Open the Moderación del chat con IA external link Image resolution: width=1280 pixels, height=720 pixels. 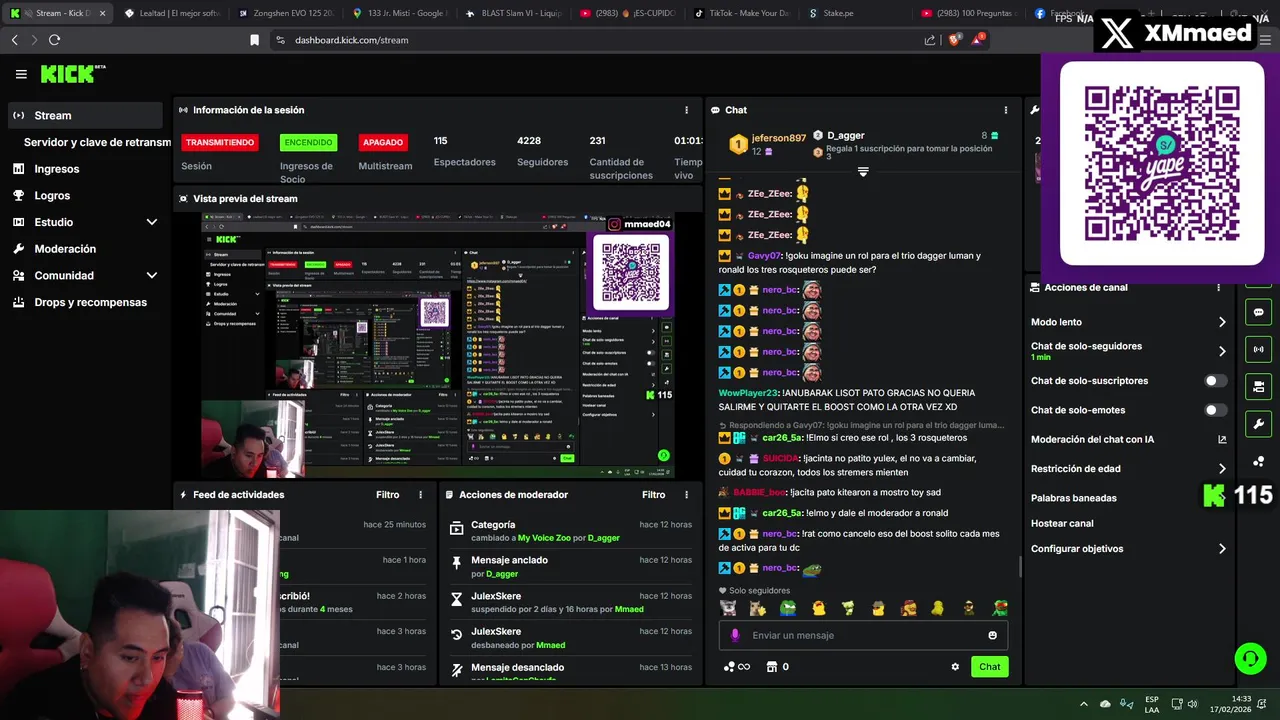pyautogui.click(x=1222, y=439)
